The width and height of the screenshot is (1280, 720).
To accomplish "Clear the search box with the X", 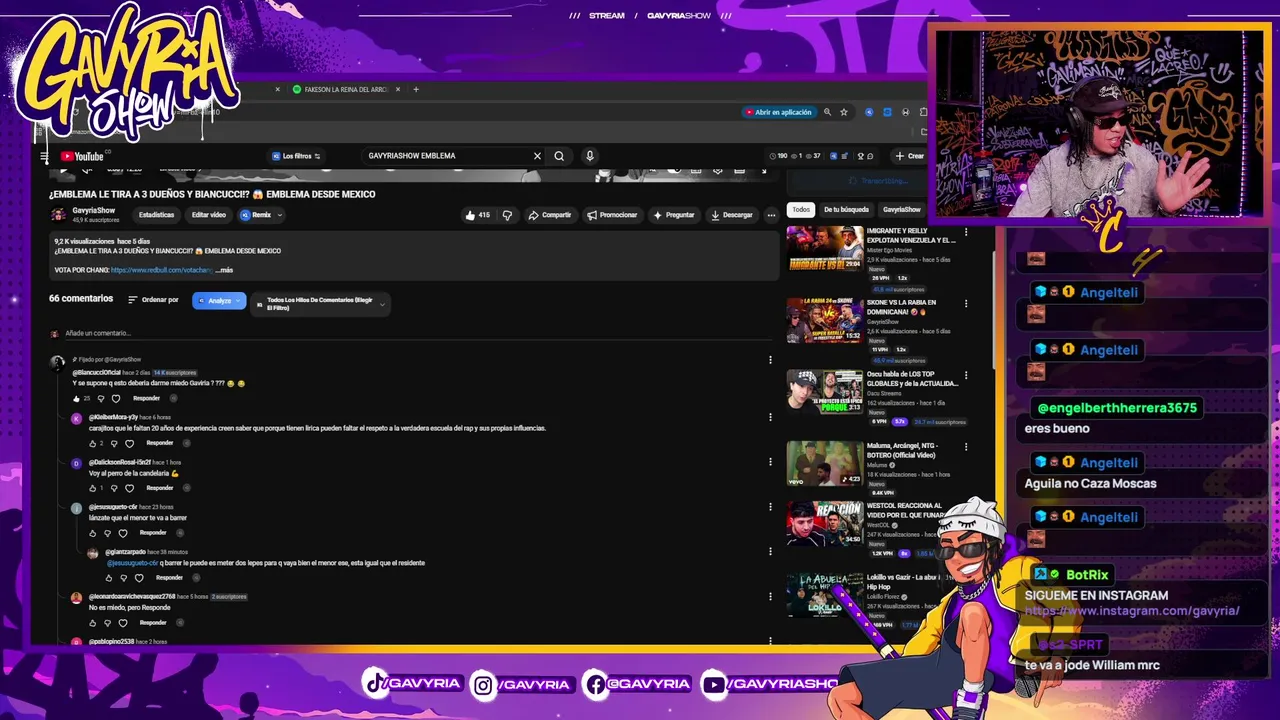I will pos(537,156).
